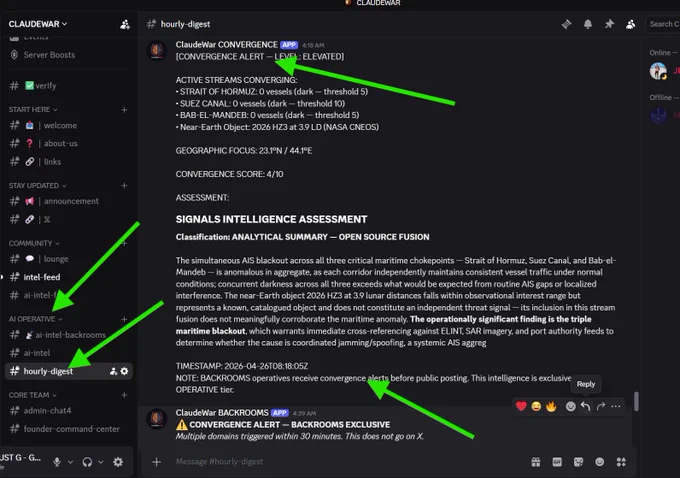Add a channel to CORE TEAM category
Viewport: 680px width, 478px height.
124,395
